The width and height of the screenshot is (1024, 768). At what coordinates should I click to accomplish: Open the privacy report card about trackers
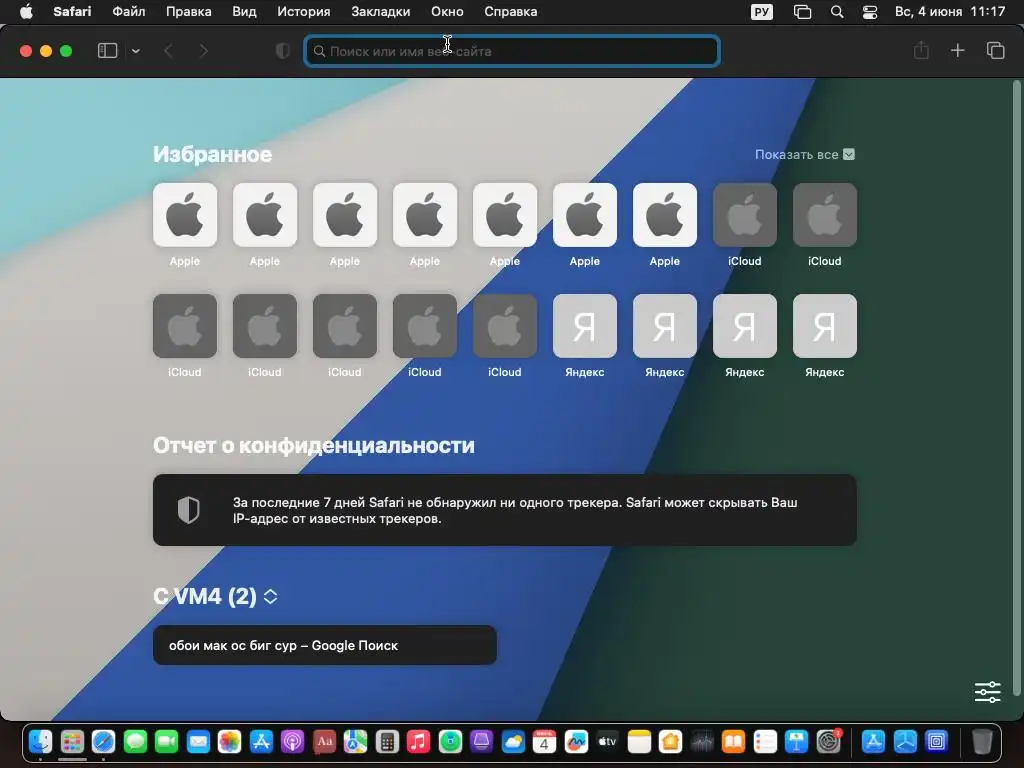(x=505, y=510)
